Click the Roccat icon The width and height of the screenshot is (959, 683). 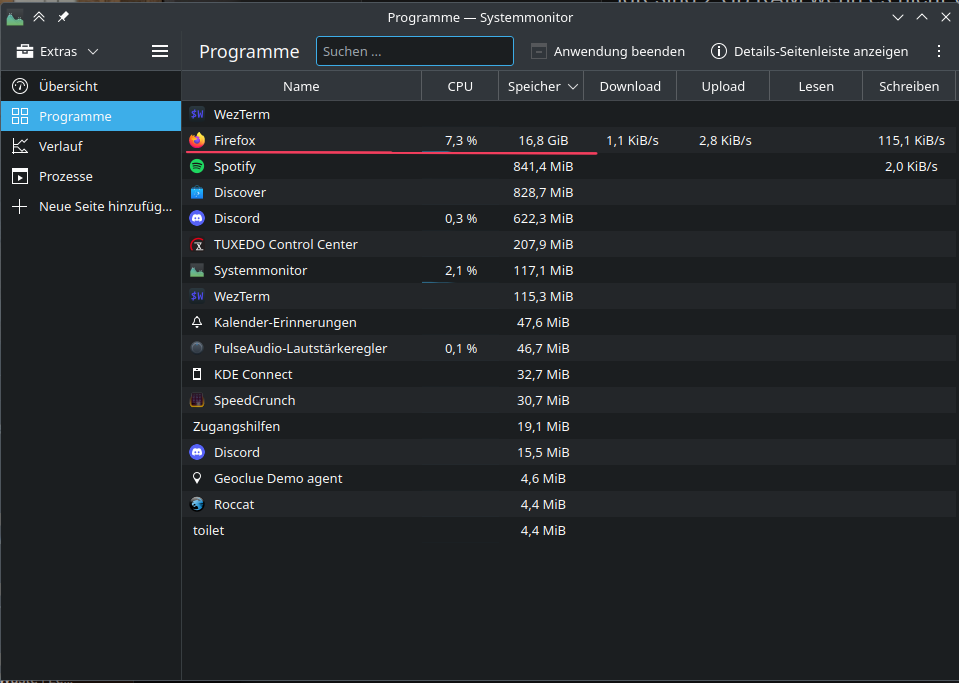click(197, 504)
